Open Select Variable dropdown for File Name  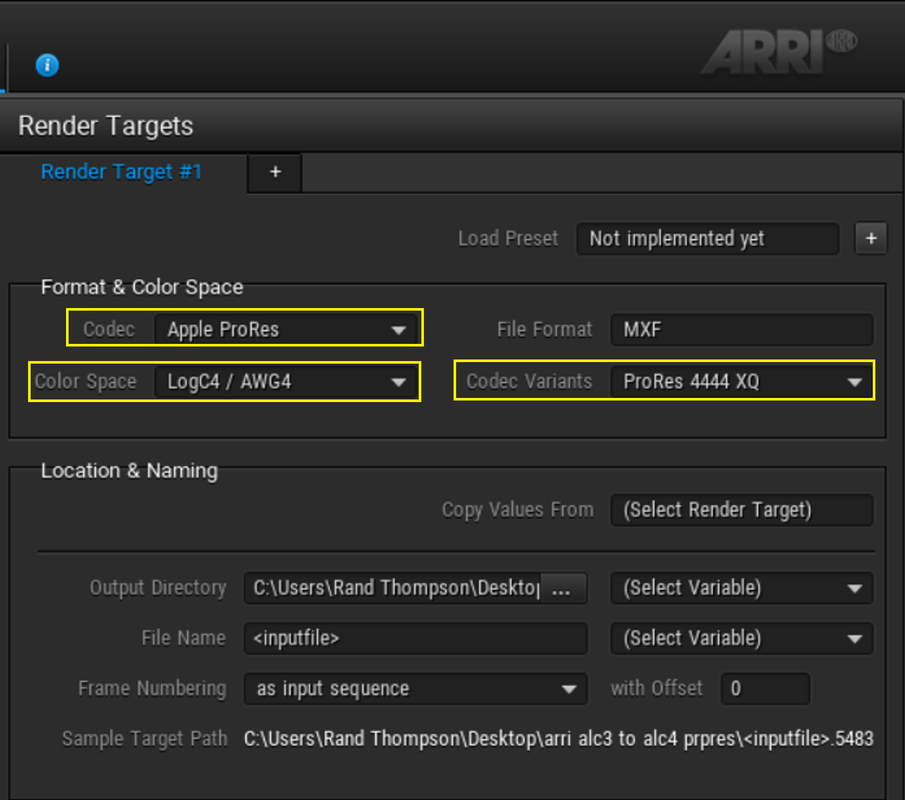(x=742, y=638)
